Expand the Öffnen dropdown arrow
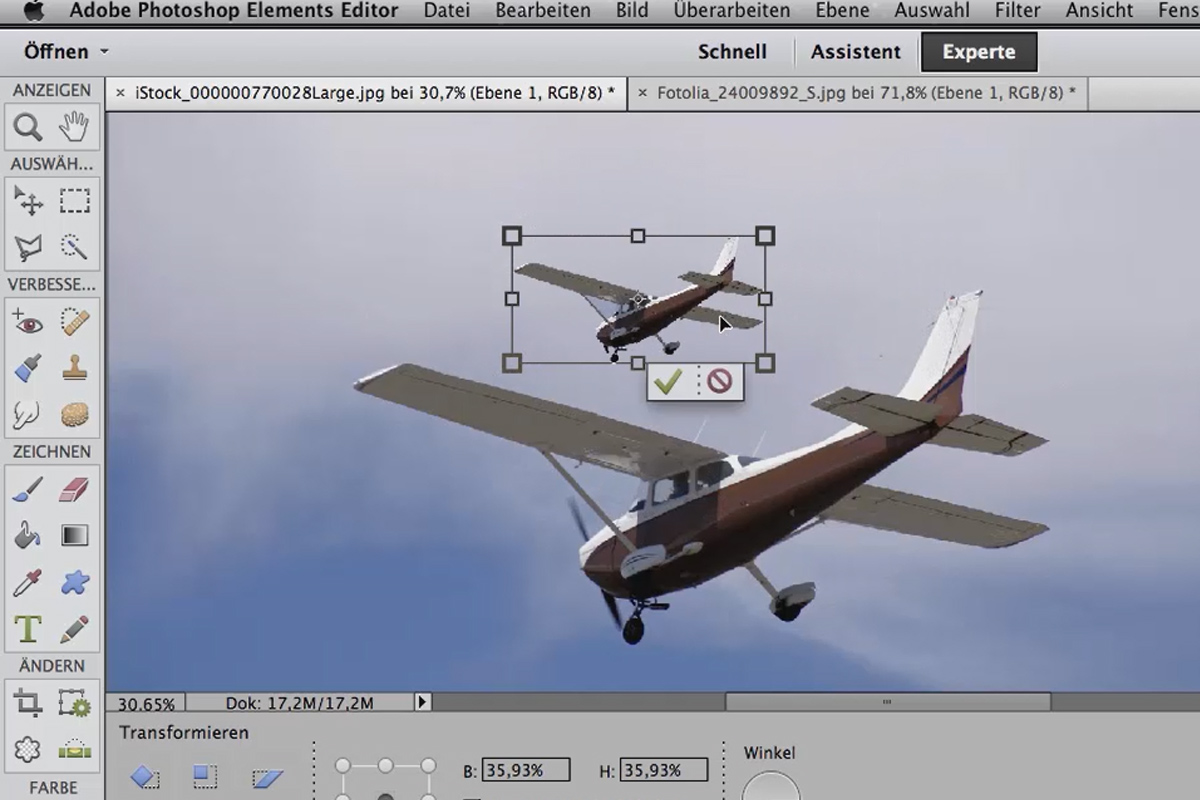 (x=105, y=52)
